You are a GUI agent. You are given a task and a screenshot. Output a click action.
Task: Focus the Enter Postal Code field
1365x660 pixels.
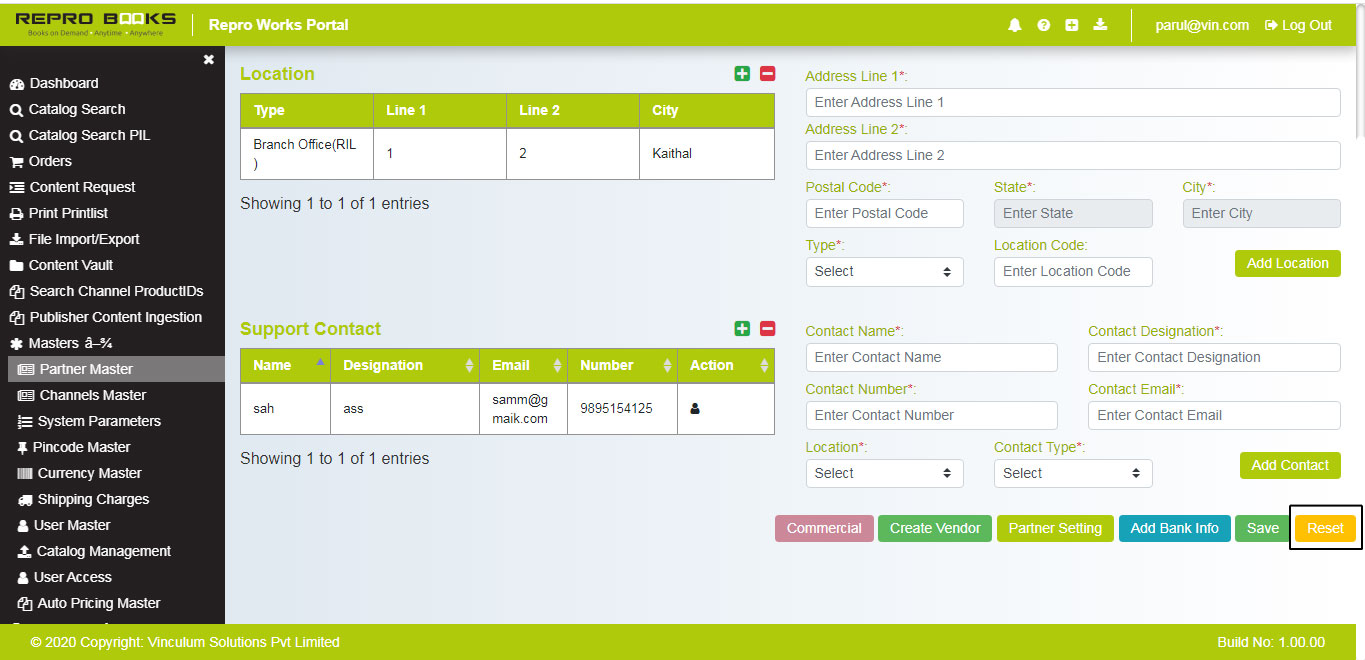tap(884, 214)
